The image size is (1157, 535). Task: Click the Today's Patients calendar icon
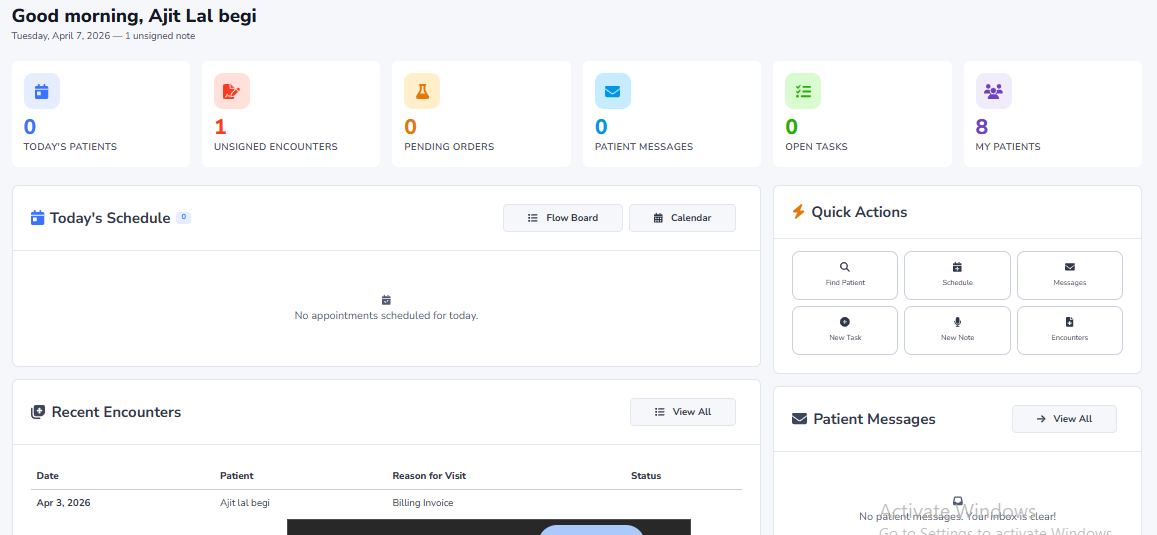[x=42, y=91]
